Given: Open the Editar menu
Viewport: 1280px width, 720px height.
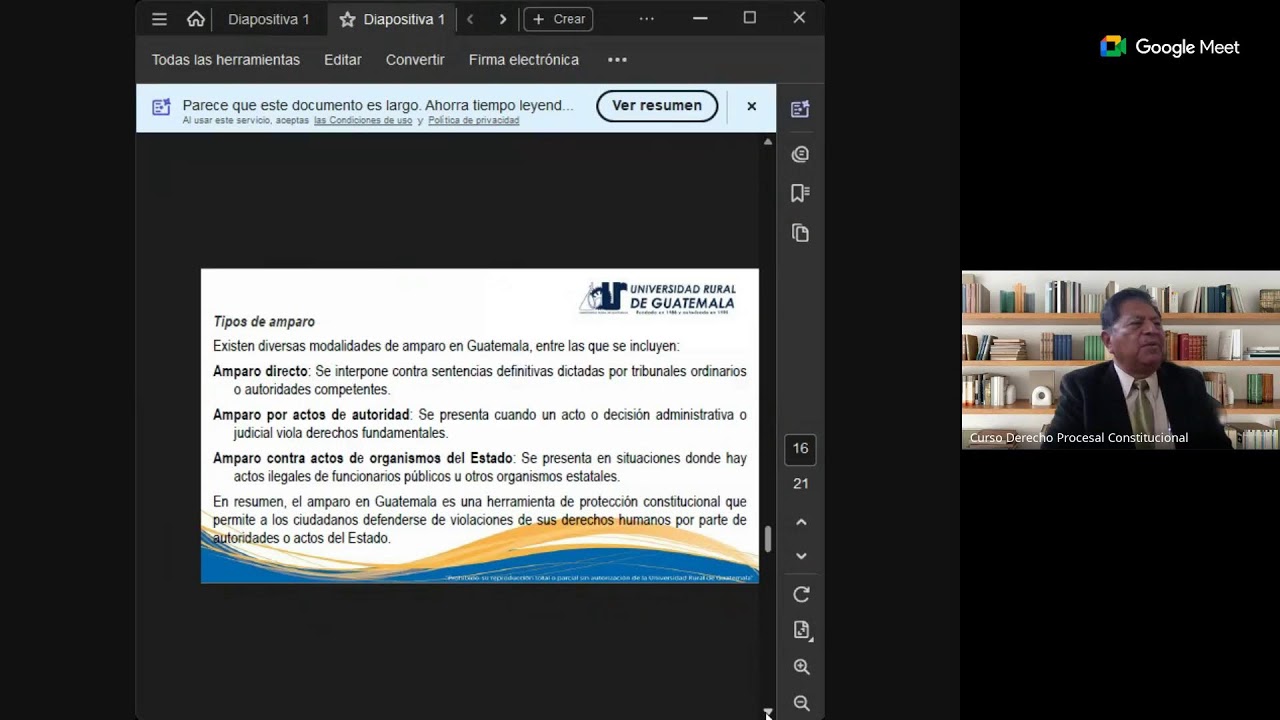Looking at the screenshot, I should click(343, 60).
